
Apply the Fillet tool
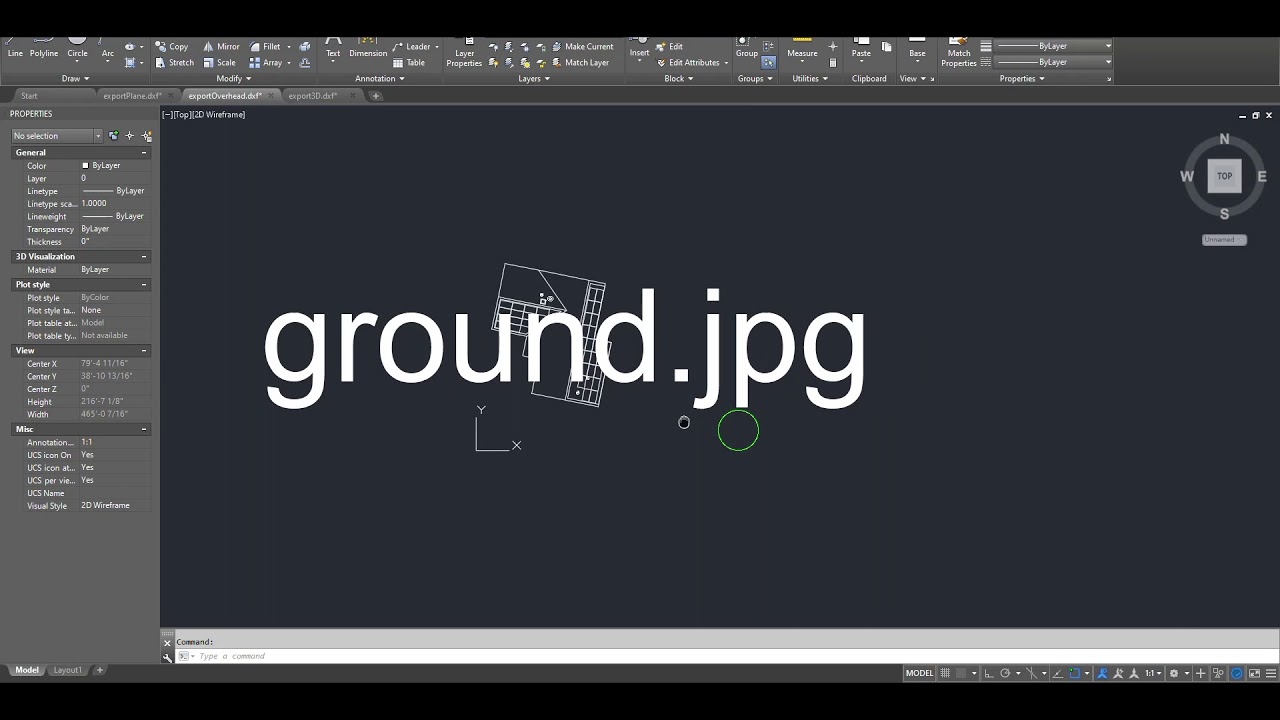pyautogui.click(x=265, y=46)
